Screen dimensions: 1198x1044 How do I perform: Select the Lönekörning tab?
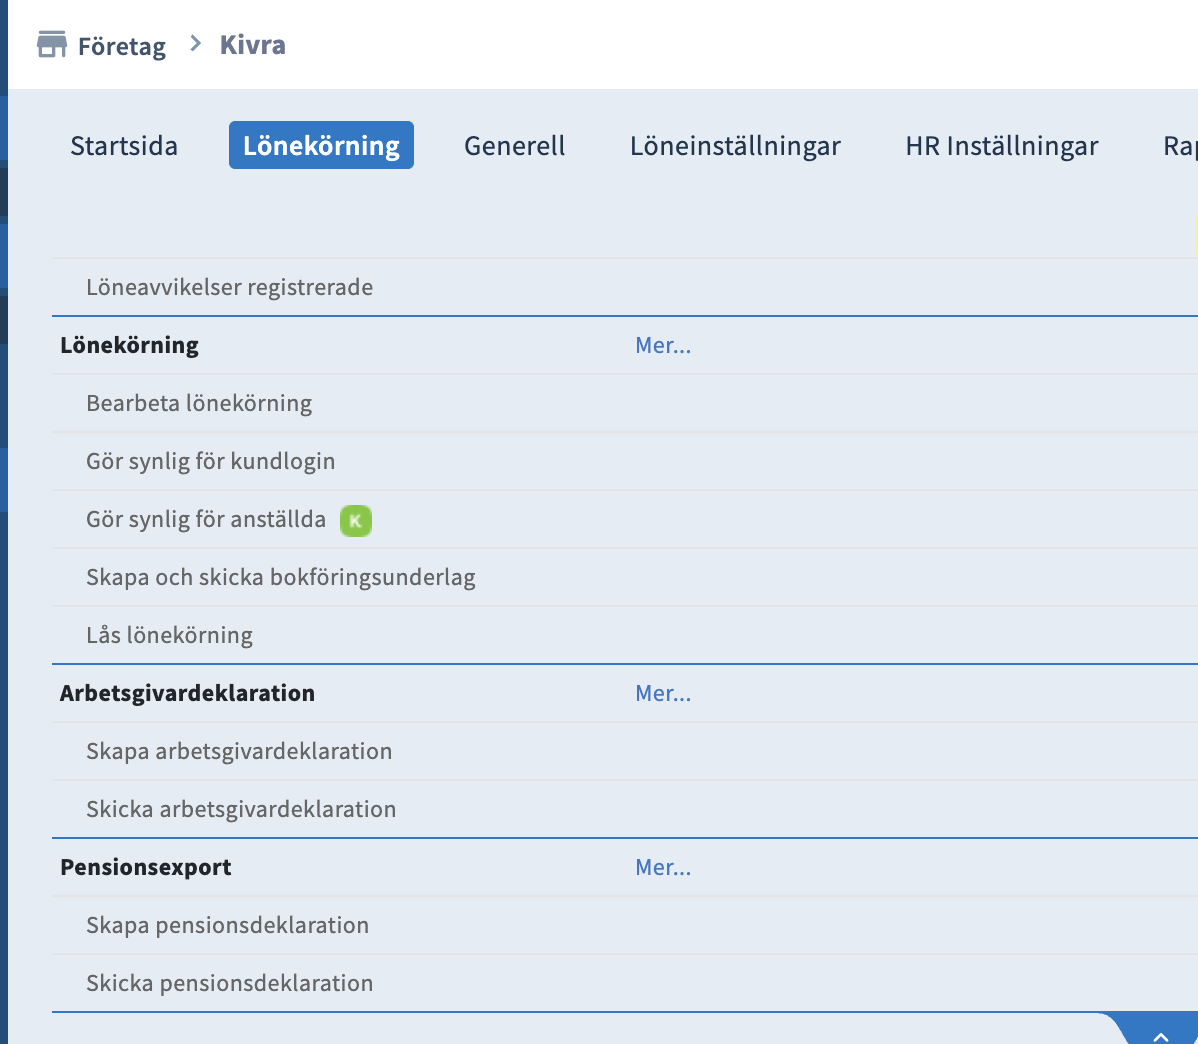tap(321, 146)
